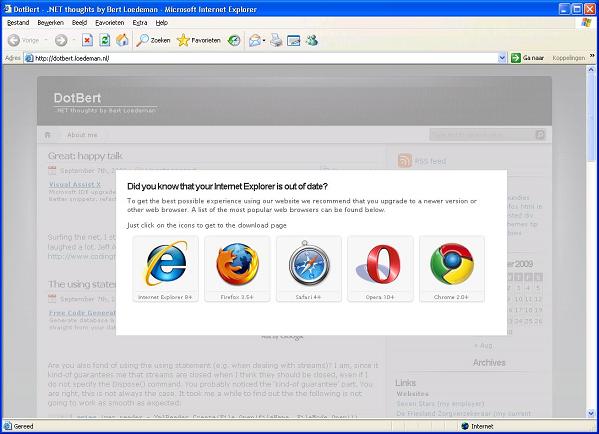Click the blog search magnifier icon
Image resolution: width=599 pixels, height=434 pixels.
coord(540,134)
